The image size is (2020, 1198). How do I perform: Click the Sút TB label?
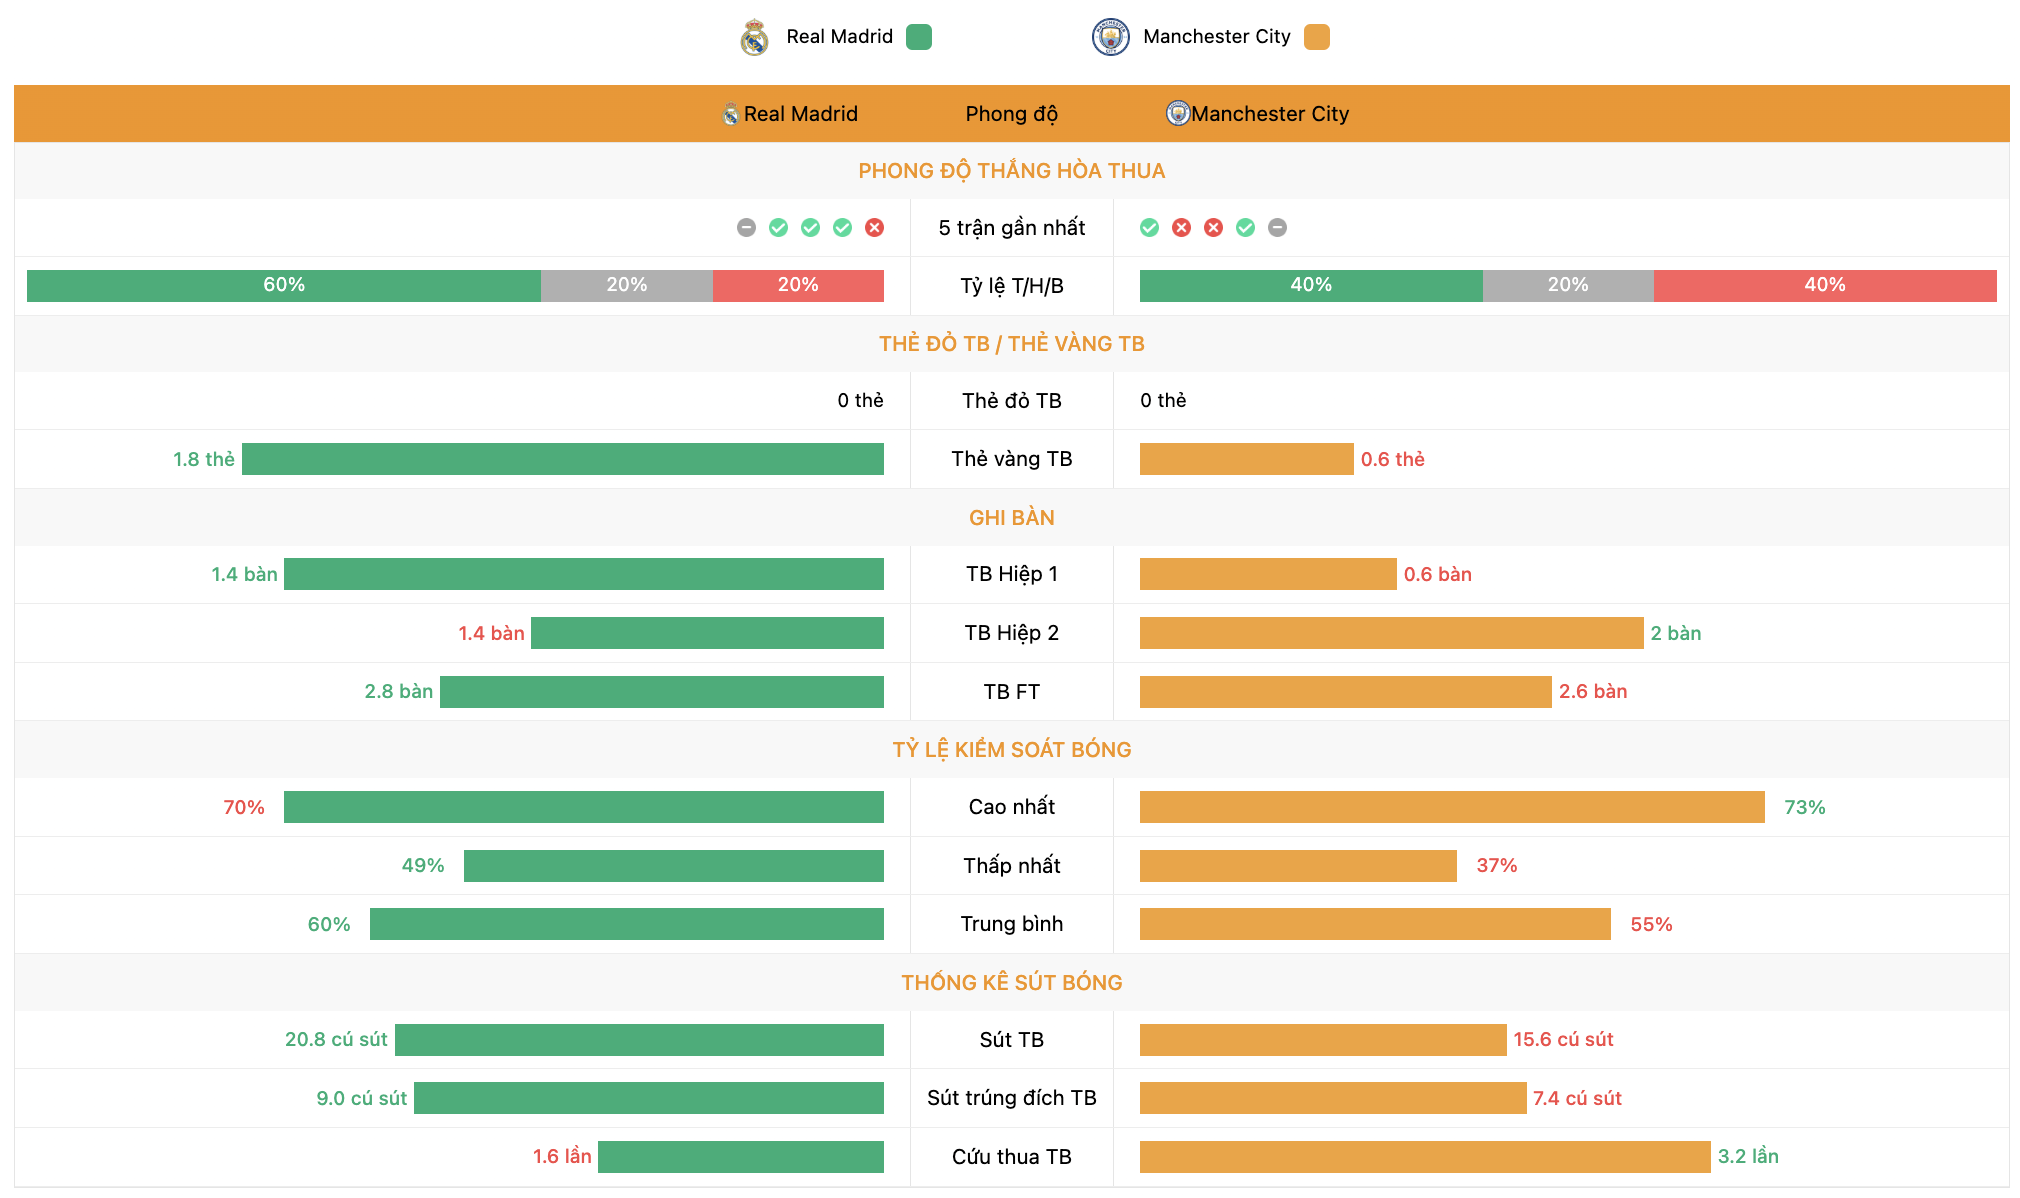1011,1040
